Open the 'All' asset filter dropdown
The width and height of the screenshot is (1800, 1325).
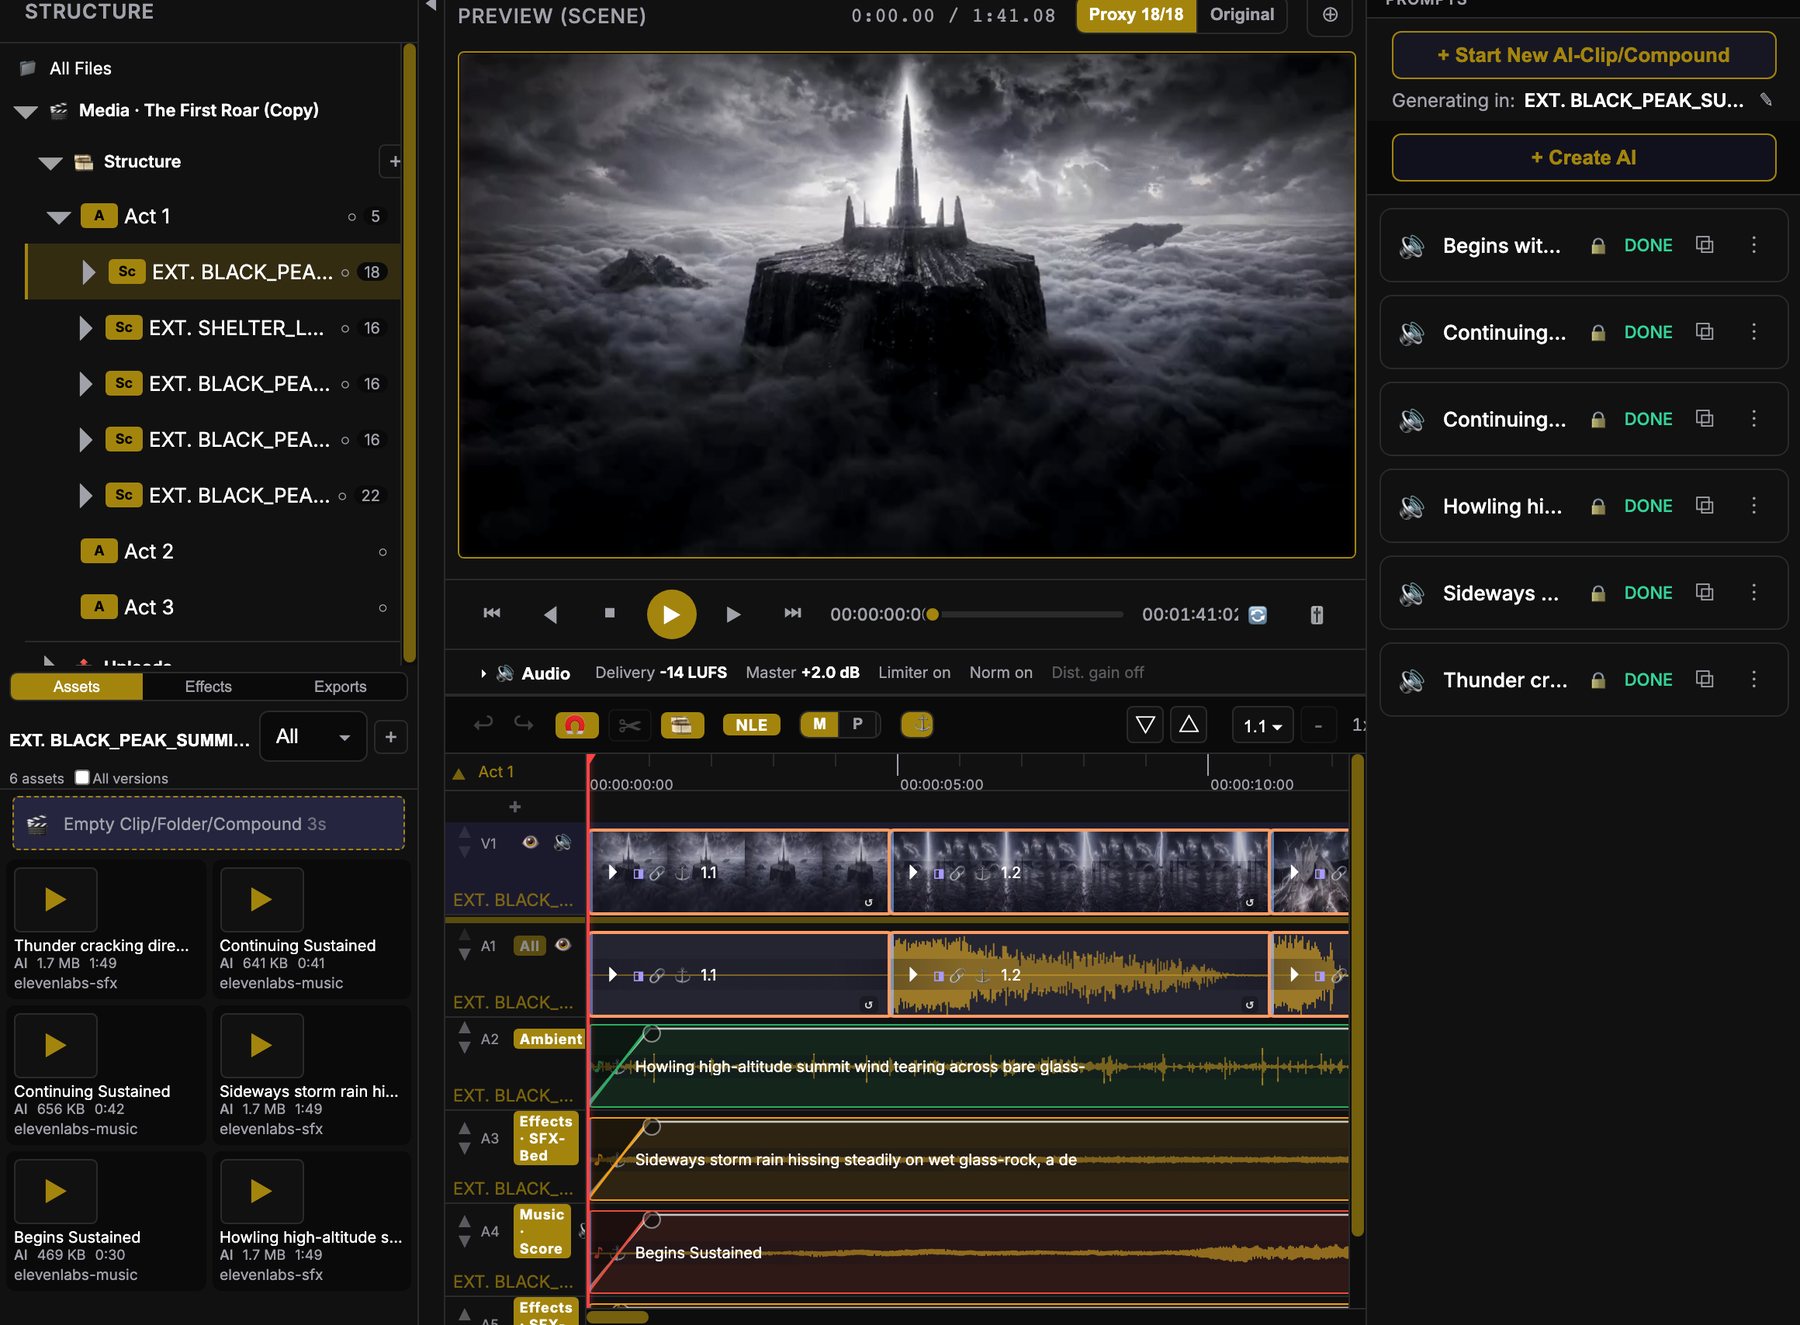pos(313,737)
